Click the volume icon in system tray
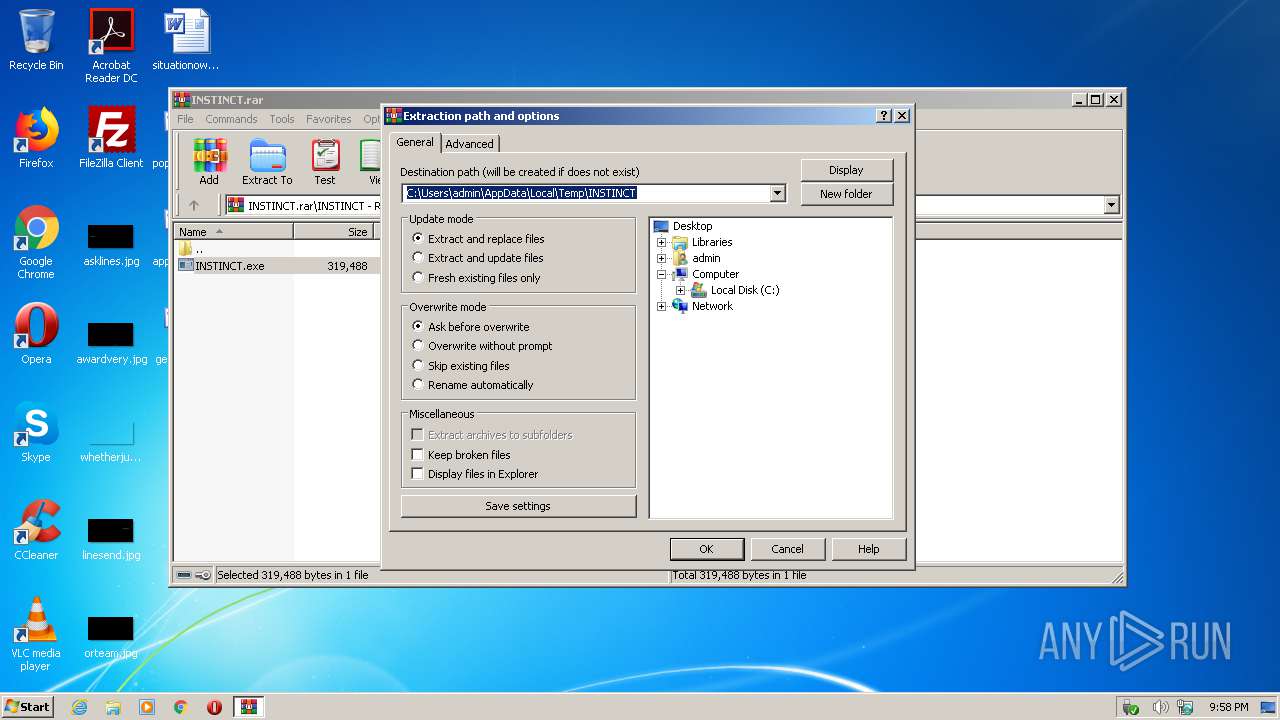1280x720 pixels. pyautogui.click(x=1160, y=707)
